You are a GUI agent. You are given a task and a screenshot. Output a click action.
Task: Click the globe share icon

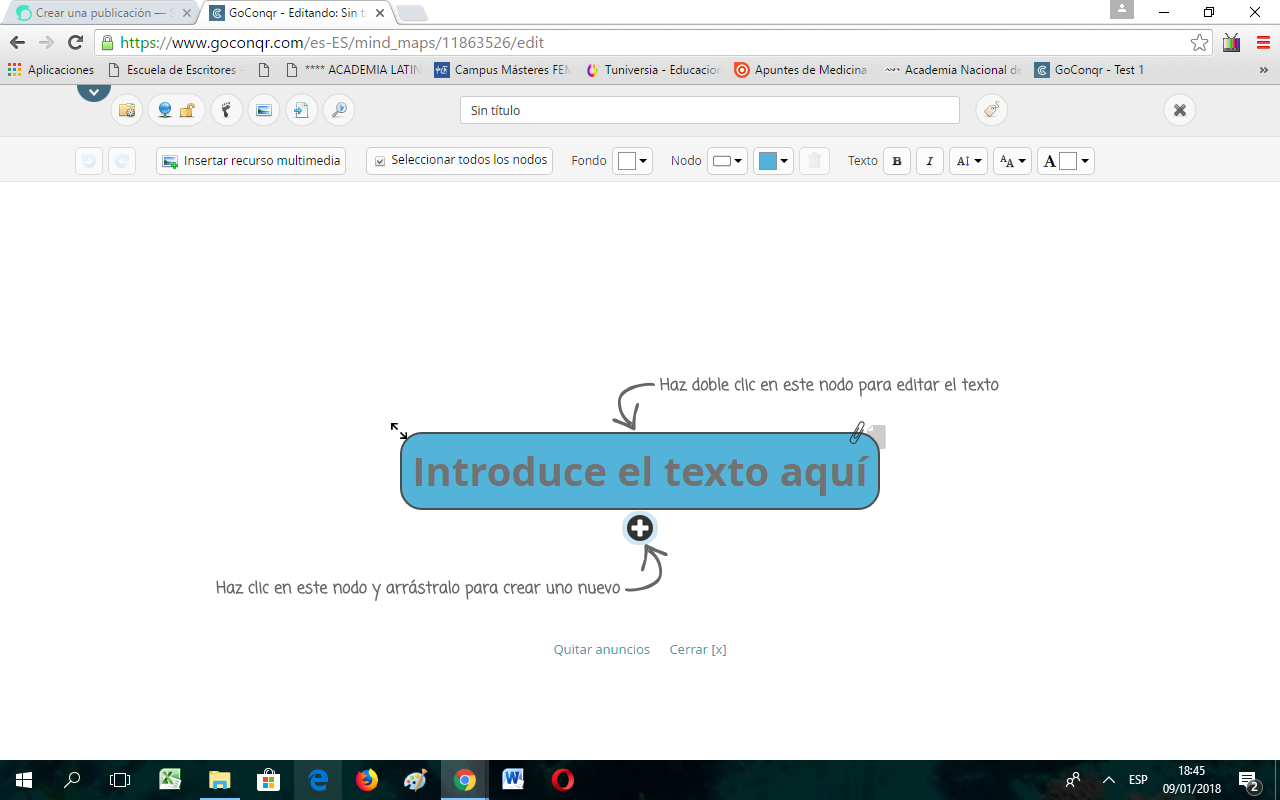click(164, 110)
